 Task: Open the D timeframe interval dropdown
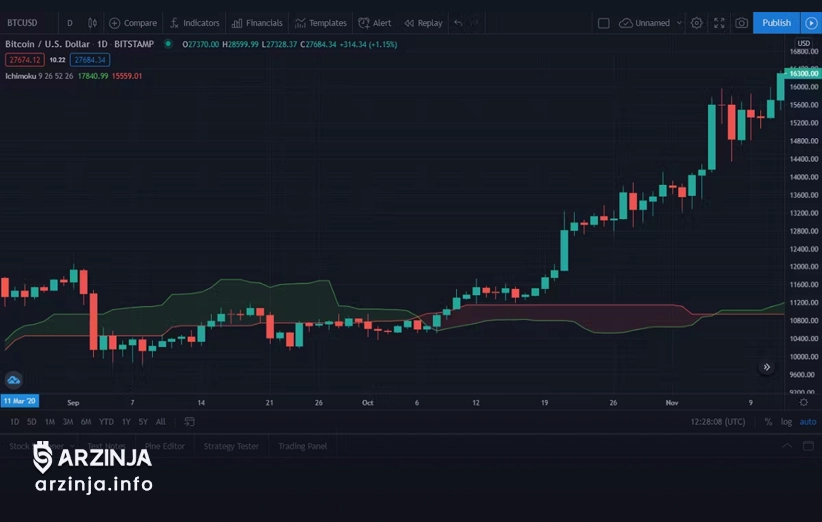[70, 23]
